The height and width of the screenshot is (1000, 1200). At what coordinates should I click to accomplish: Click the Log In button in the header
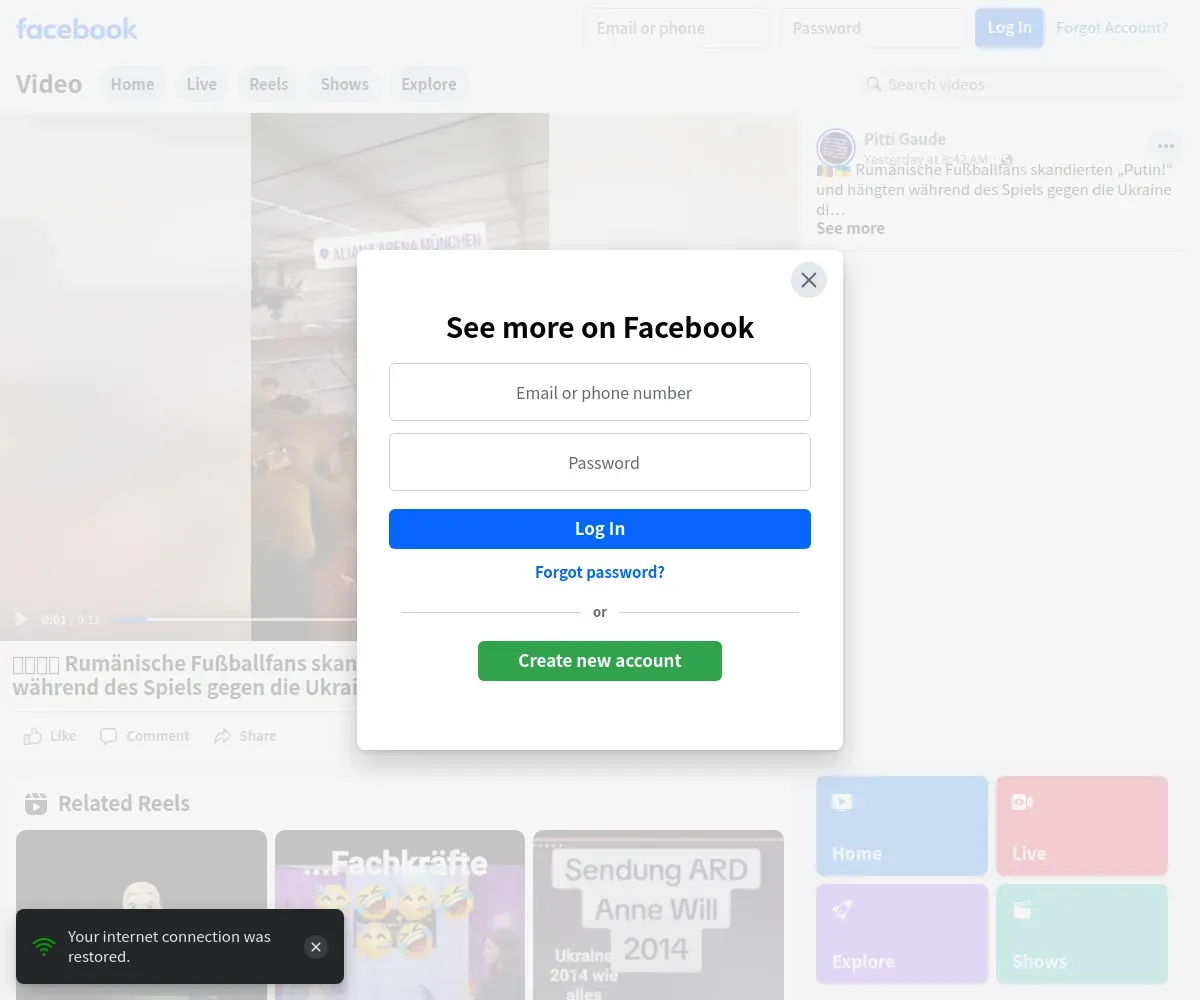pos(1010,28)
